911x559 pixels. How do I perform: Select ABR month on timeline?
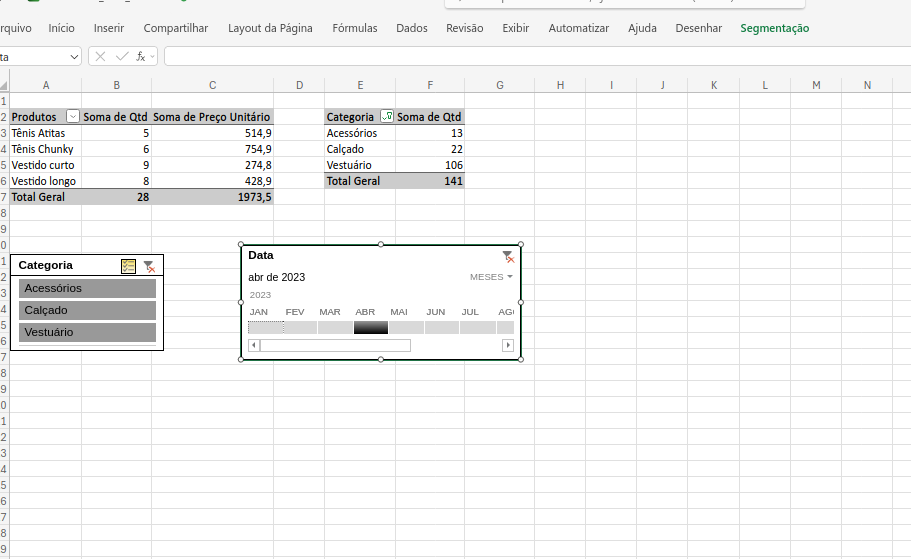click(371, 327)
